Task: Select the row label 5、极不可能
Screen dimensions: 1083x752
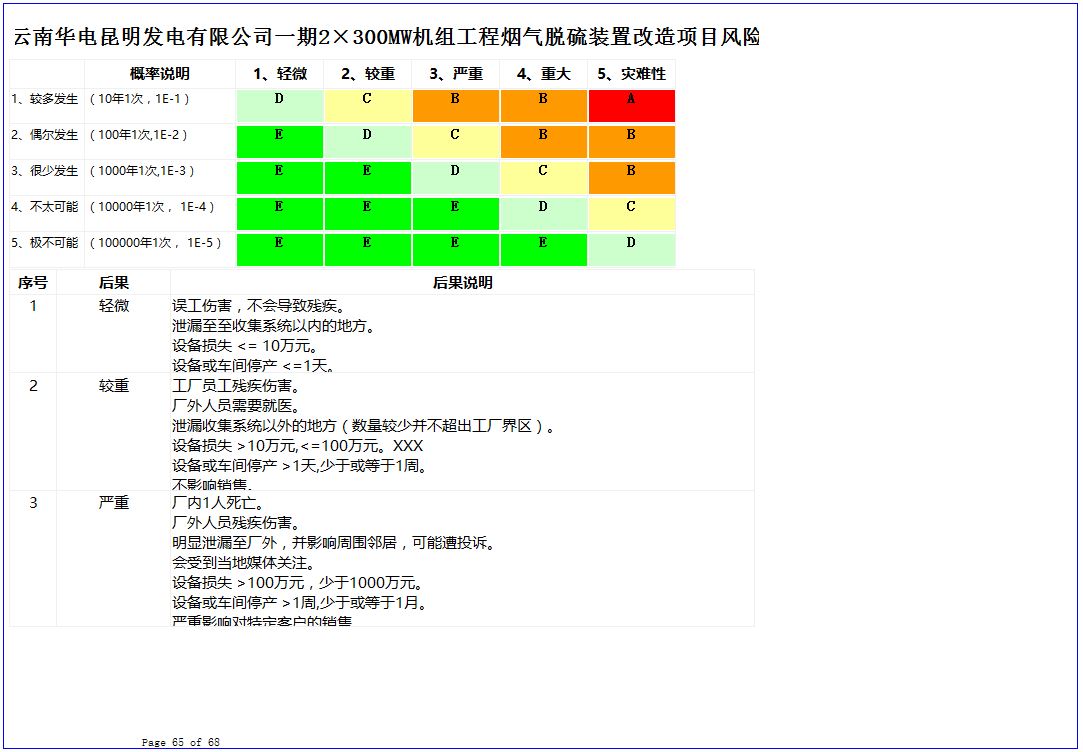Action: coord(45,242)
